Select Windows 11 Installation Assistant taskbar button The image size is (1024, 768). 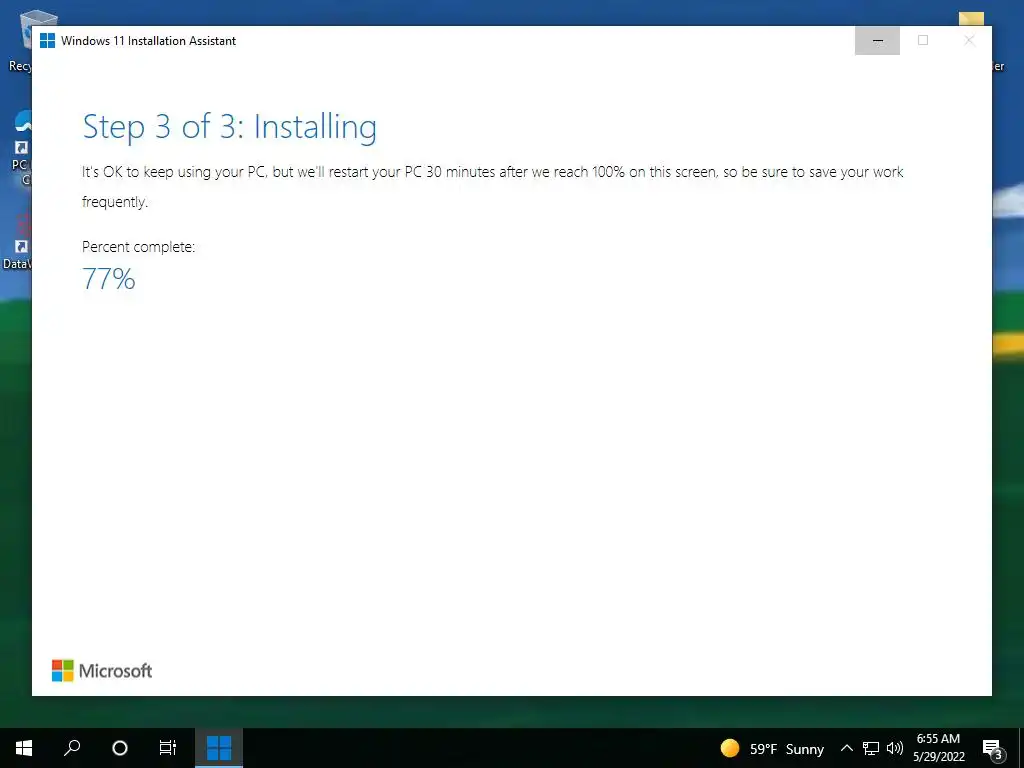tap(219, 748)
